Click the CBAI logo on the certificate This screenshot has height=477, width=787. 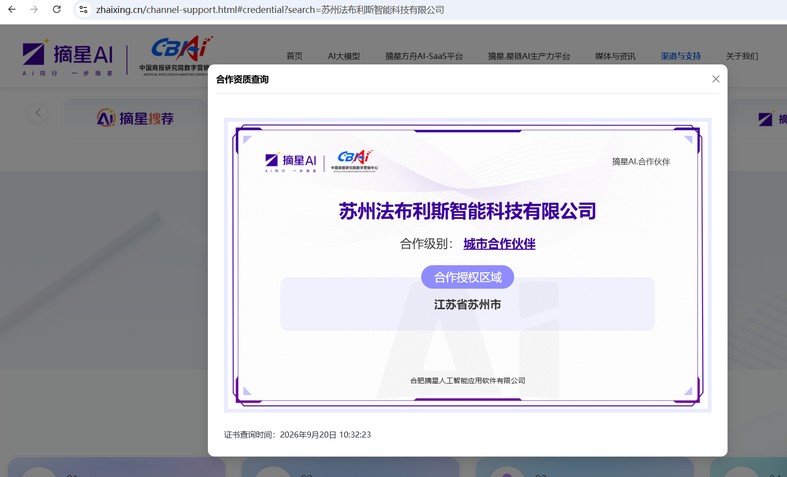click(354, 161)
